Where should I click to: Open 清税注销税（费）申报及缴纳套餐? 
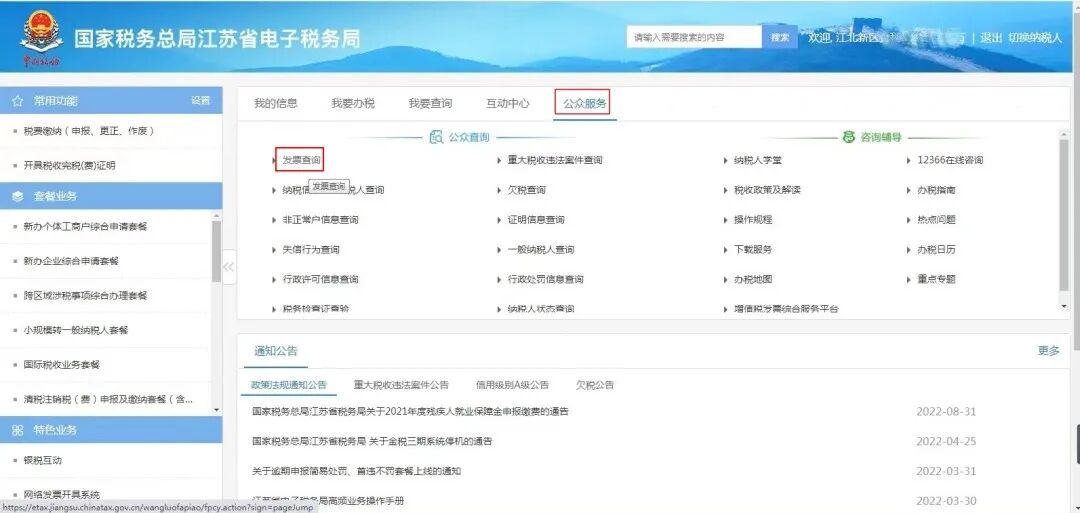click(108, 399)
